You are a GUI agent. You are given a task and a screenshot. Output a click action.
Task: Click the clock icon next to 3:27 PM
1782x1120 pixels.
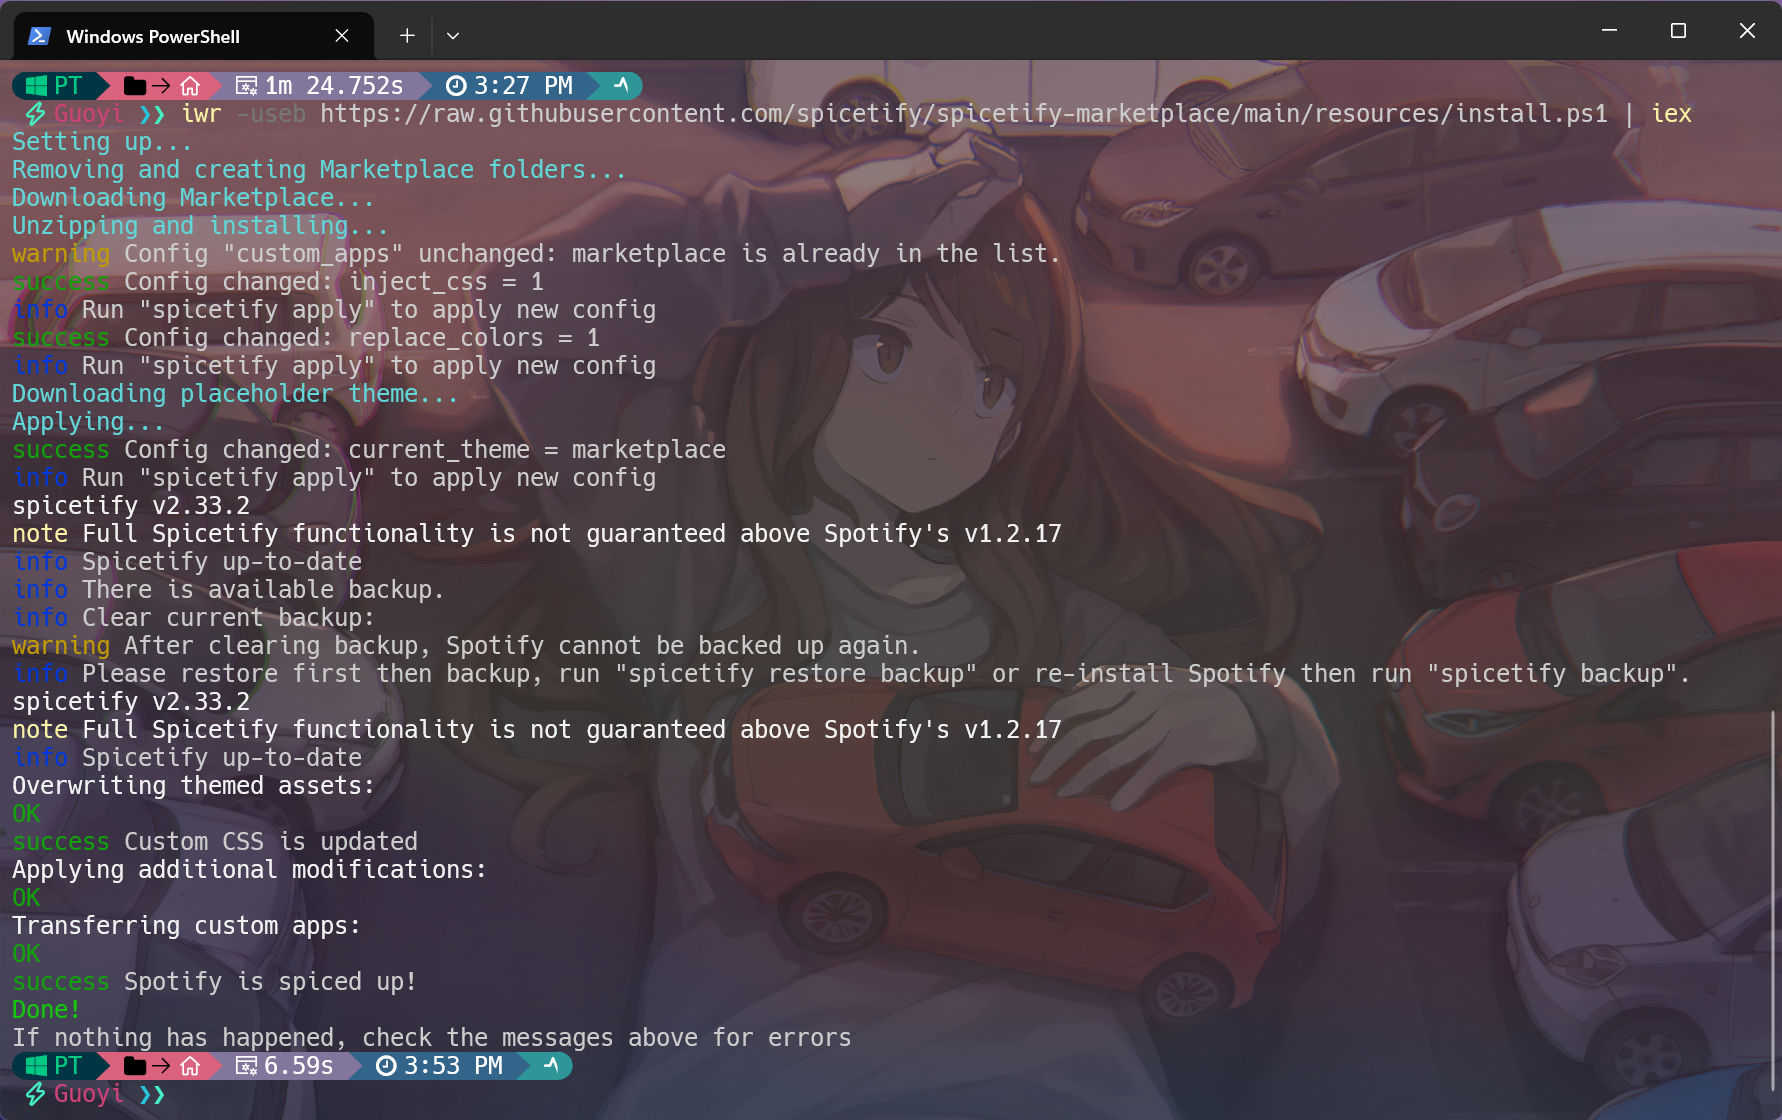click(456, 86)
